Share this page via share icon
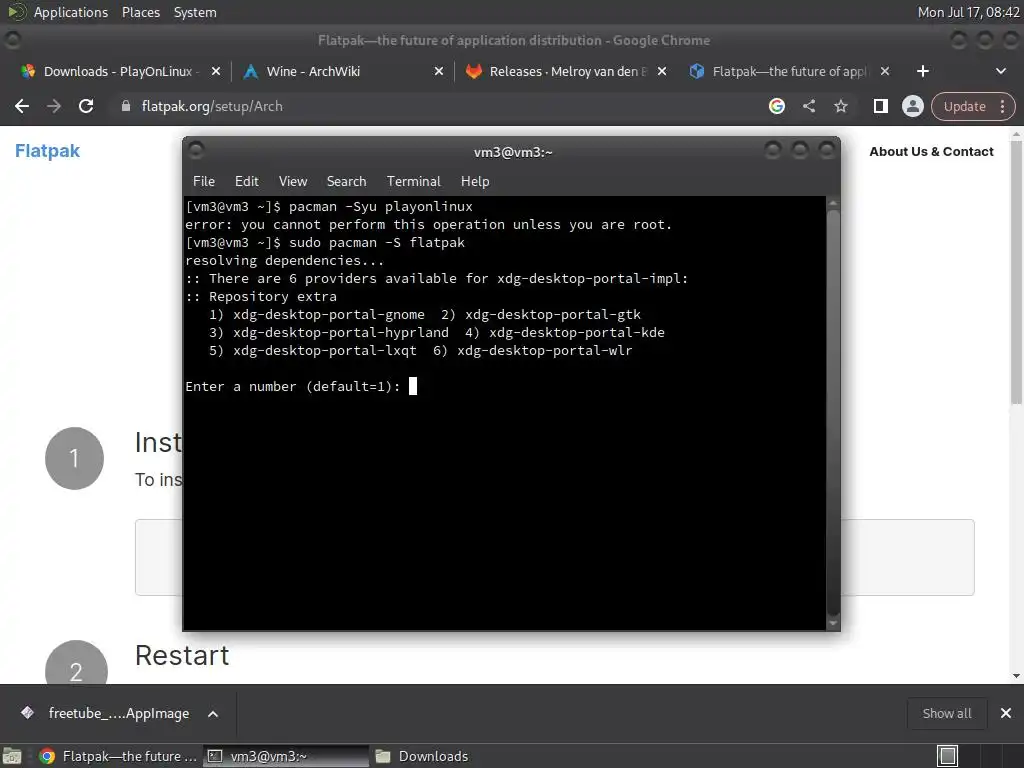 click(x=808, y=106)
